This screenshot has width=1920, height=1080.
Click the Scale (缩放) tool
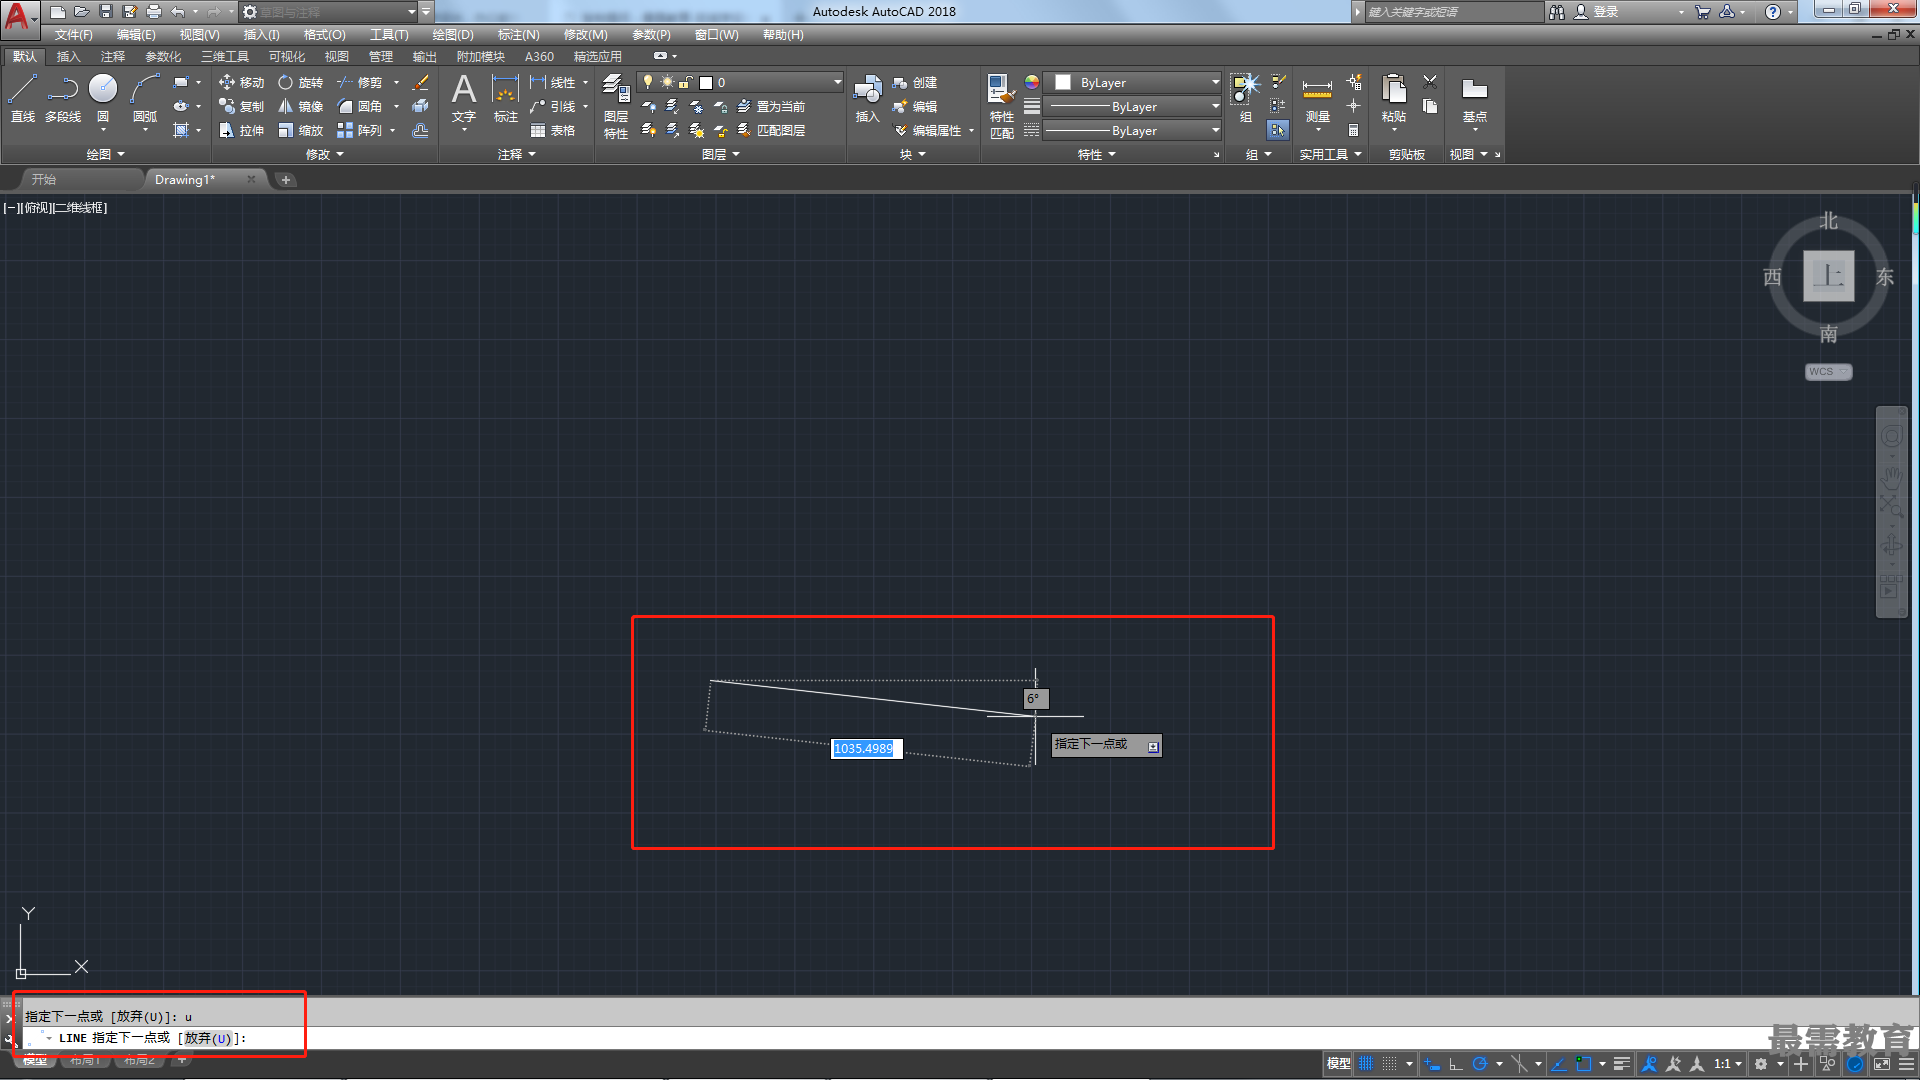coord(301,131)
